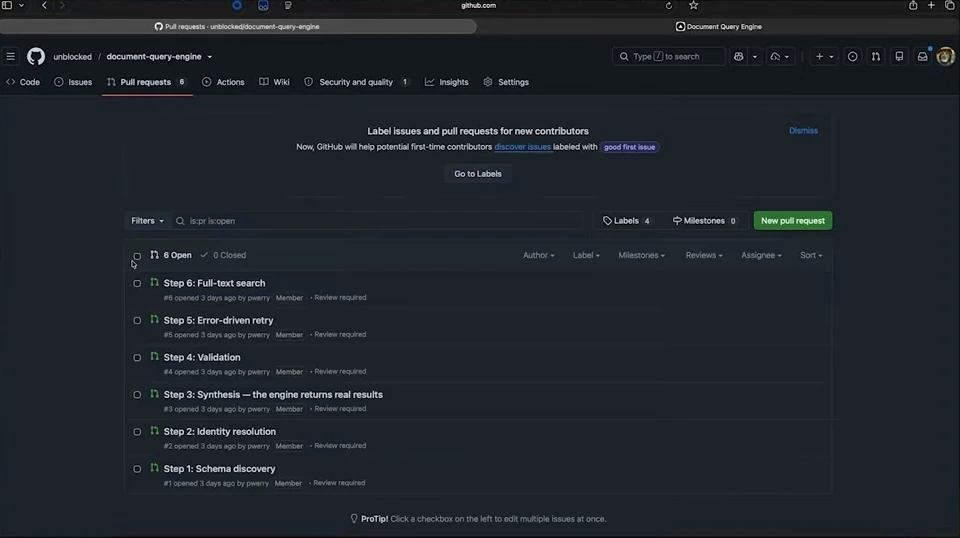Expand the Label filter dropdown
960x538 pixels.
pos(586,255)
